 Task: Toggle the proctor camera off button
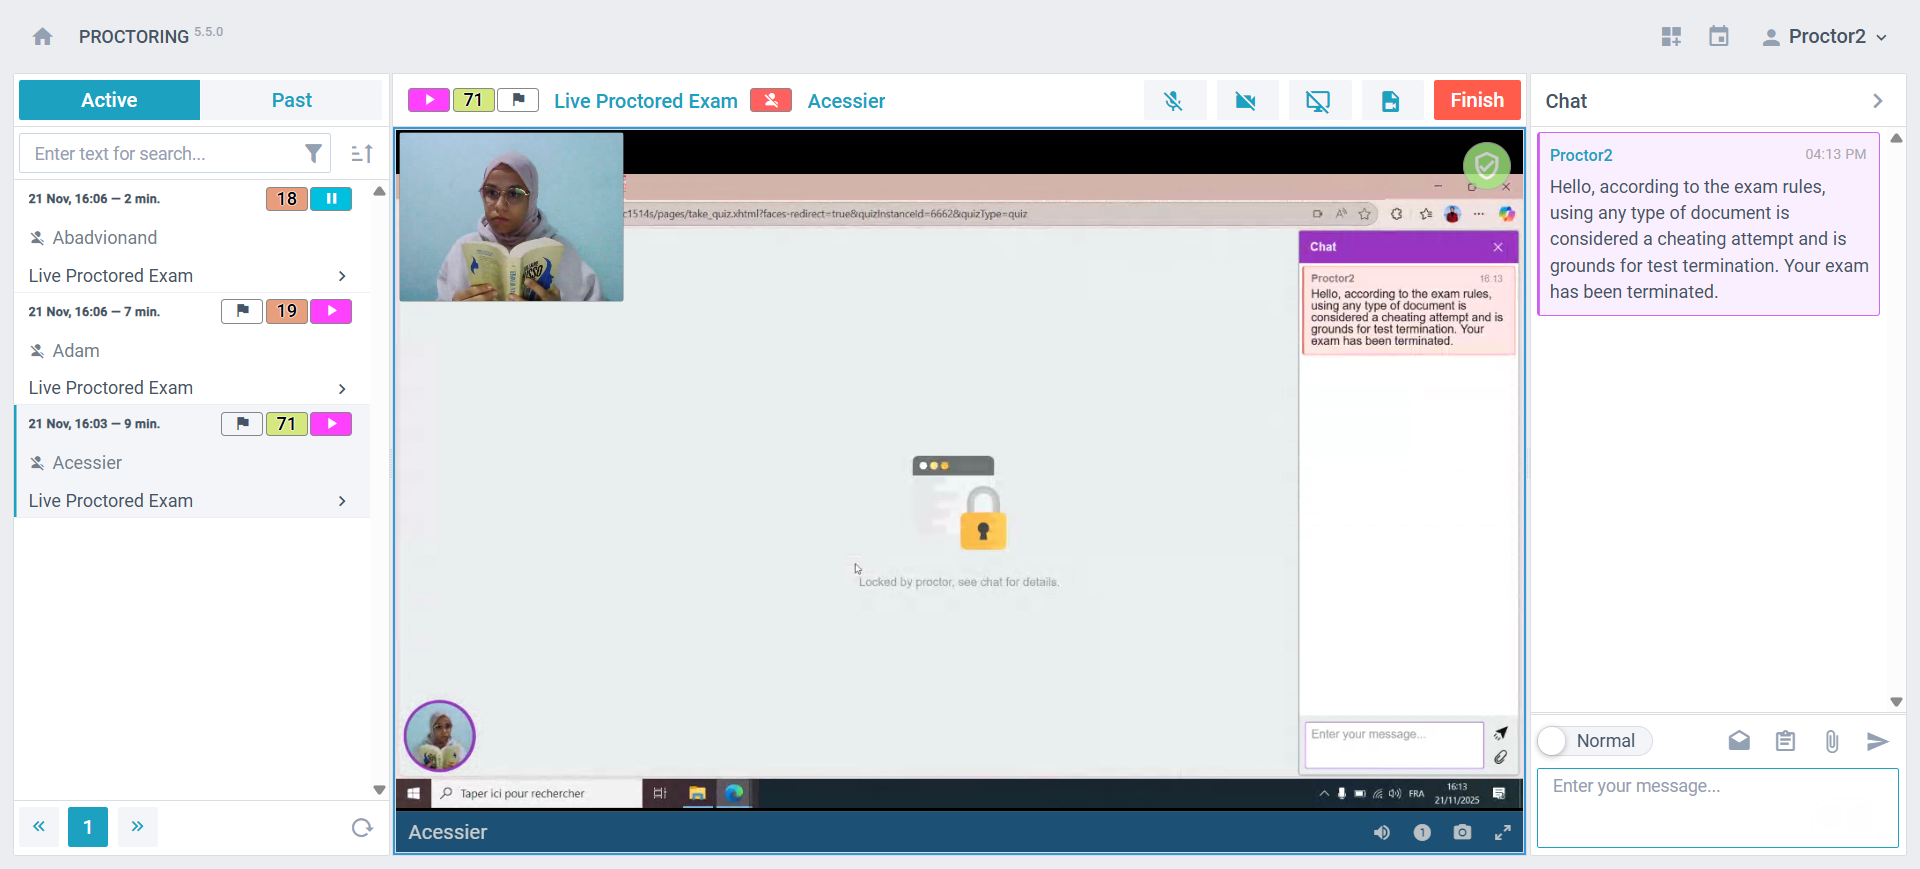[x=1246, y=100]
